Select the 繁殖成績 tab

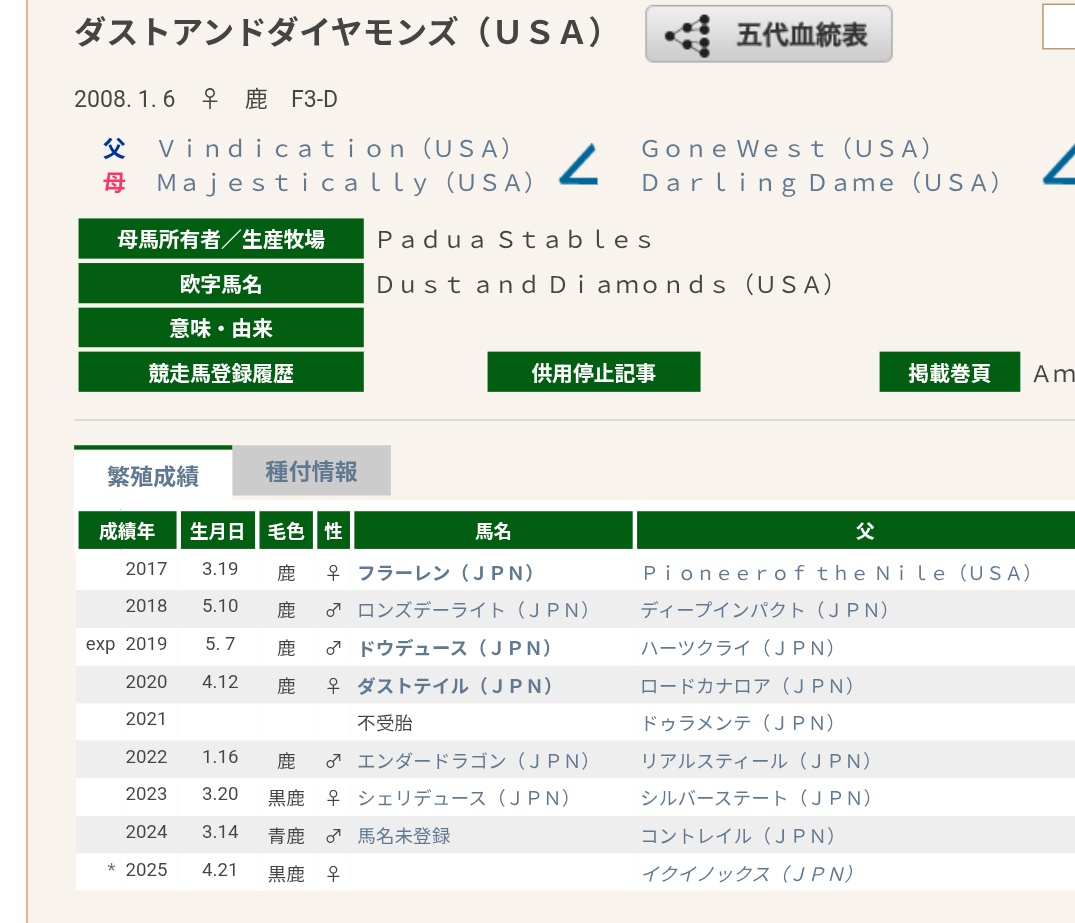pyautogui.click(x=153, y=475)
